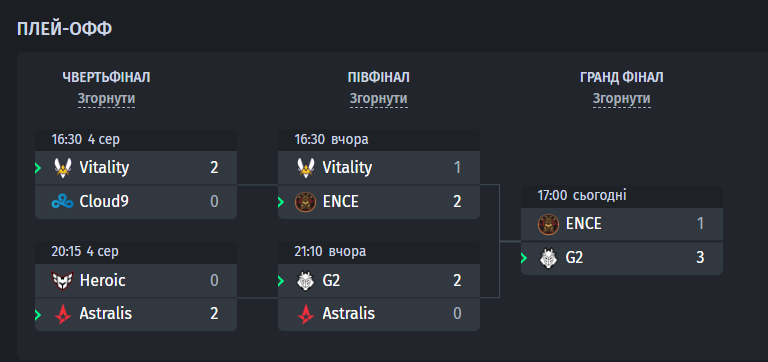Collapse the Чвертьфінал column via Згорнути
The width and height of the screenshot is (768, 362).
coord(106,99)
